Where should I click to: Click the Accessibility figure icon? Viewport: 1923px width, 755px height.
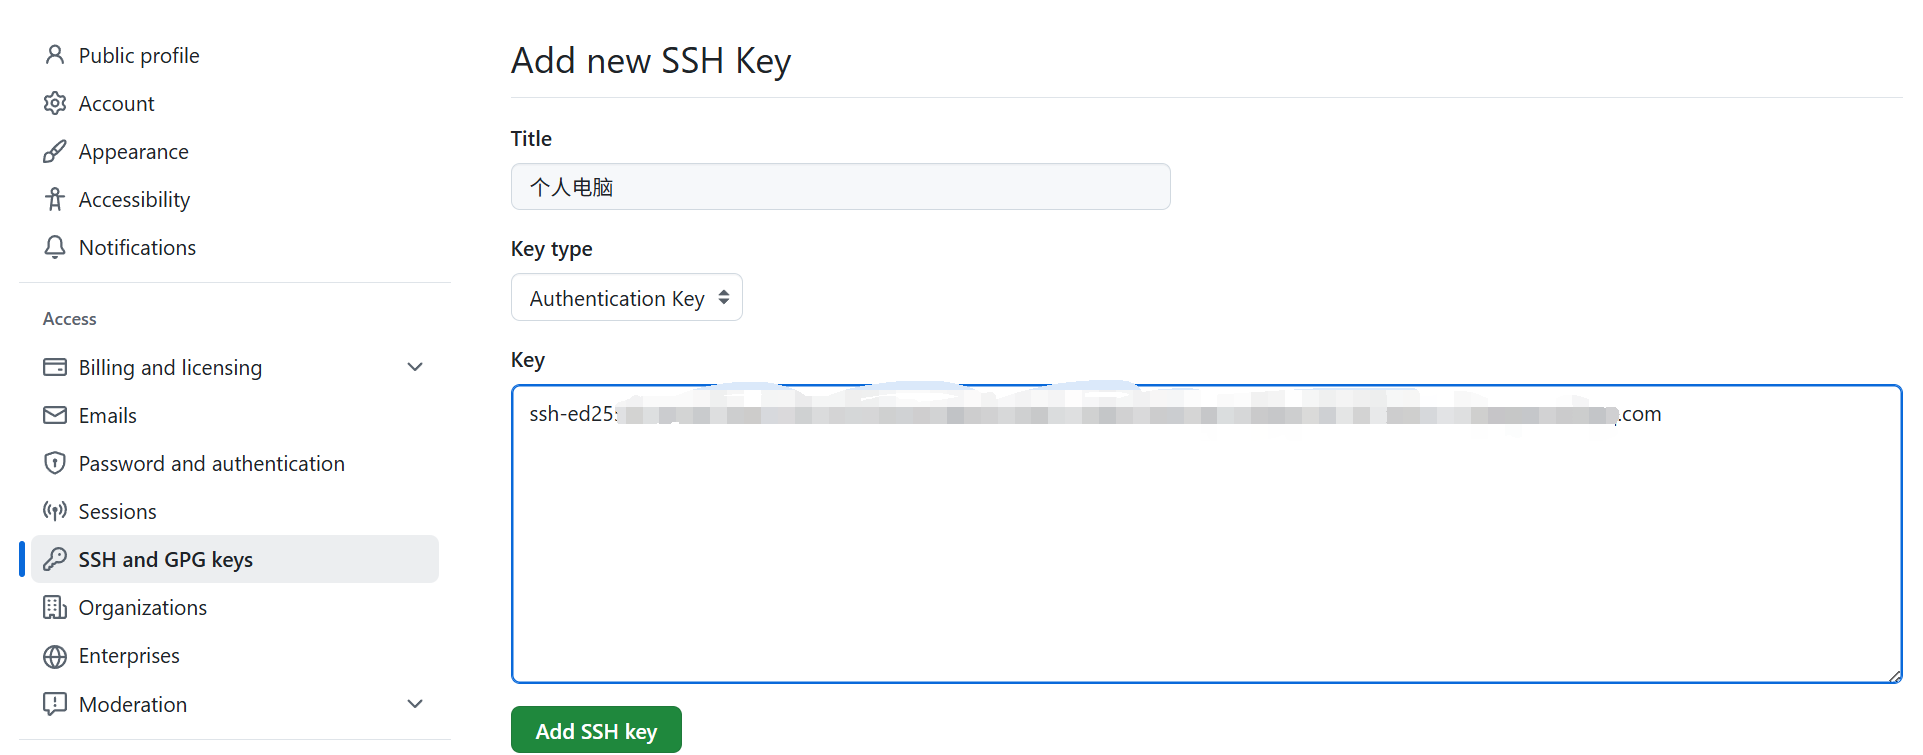click(x=55, y=199)
